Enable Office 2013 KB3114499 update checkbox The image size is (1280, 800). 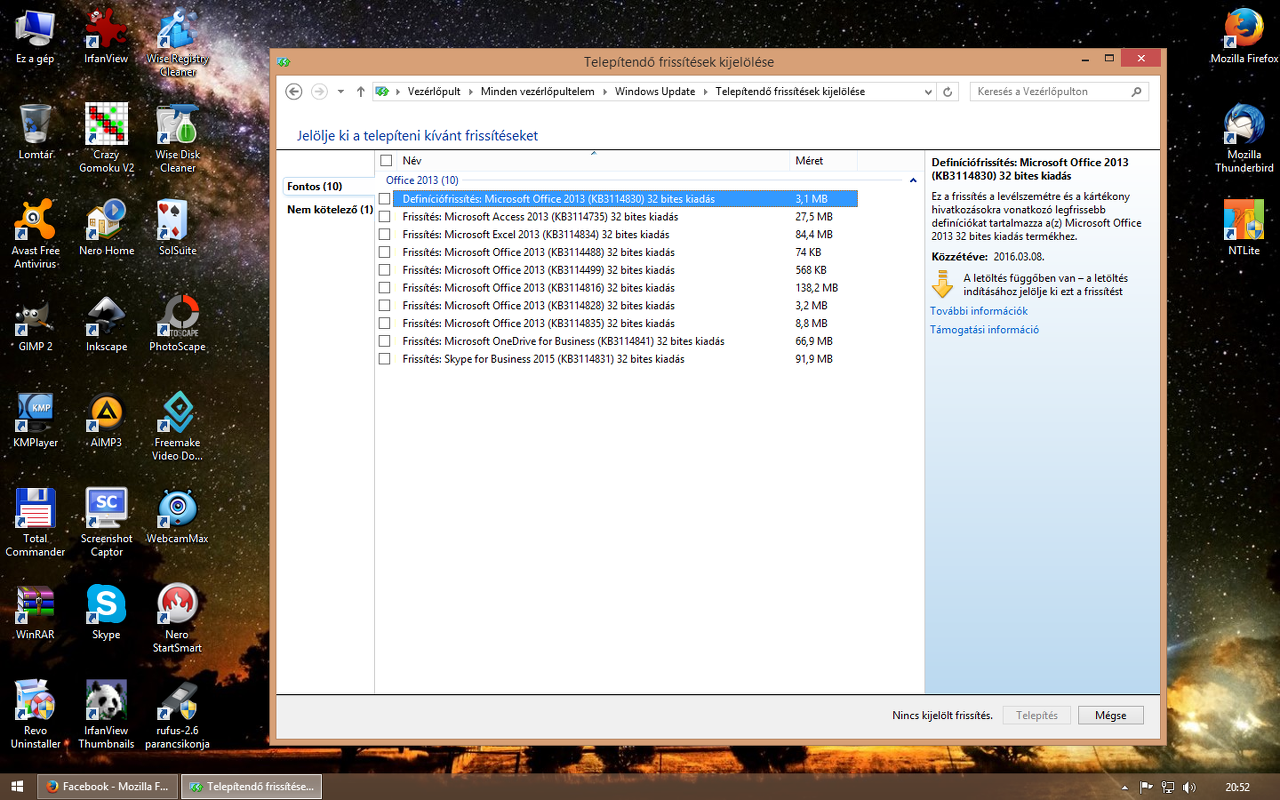385,270
